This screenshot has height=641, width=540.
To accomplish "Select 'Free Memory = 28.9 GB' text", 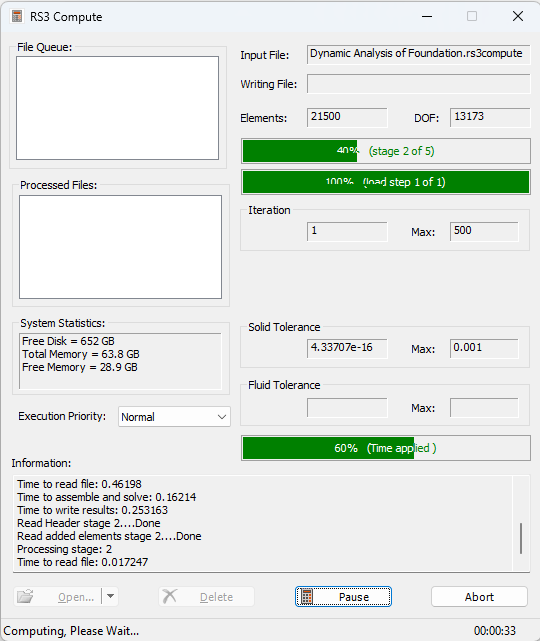I will 80,367.
